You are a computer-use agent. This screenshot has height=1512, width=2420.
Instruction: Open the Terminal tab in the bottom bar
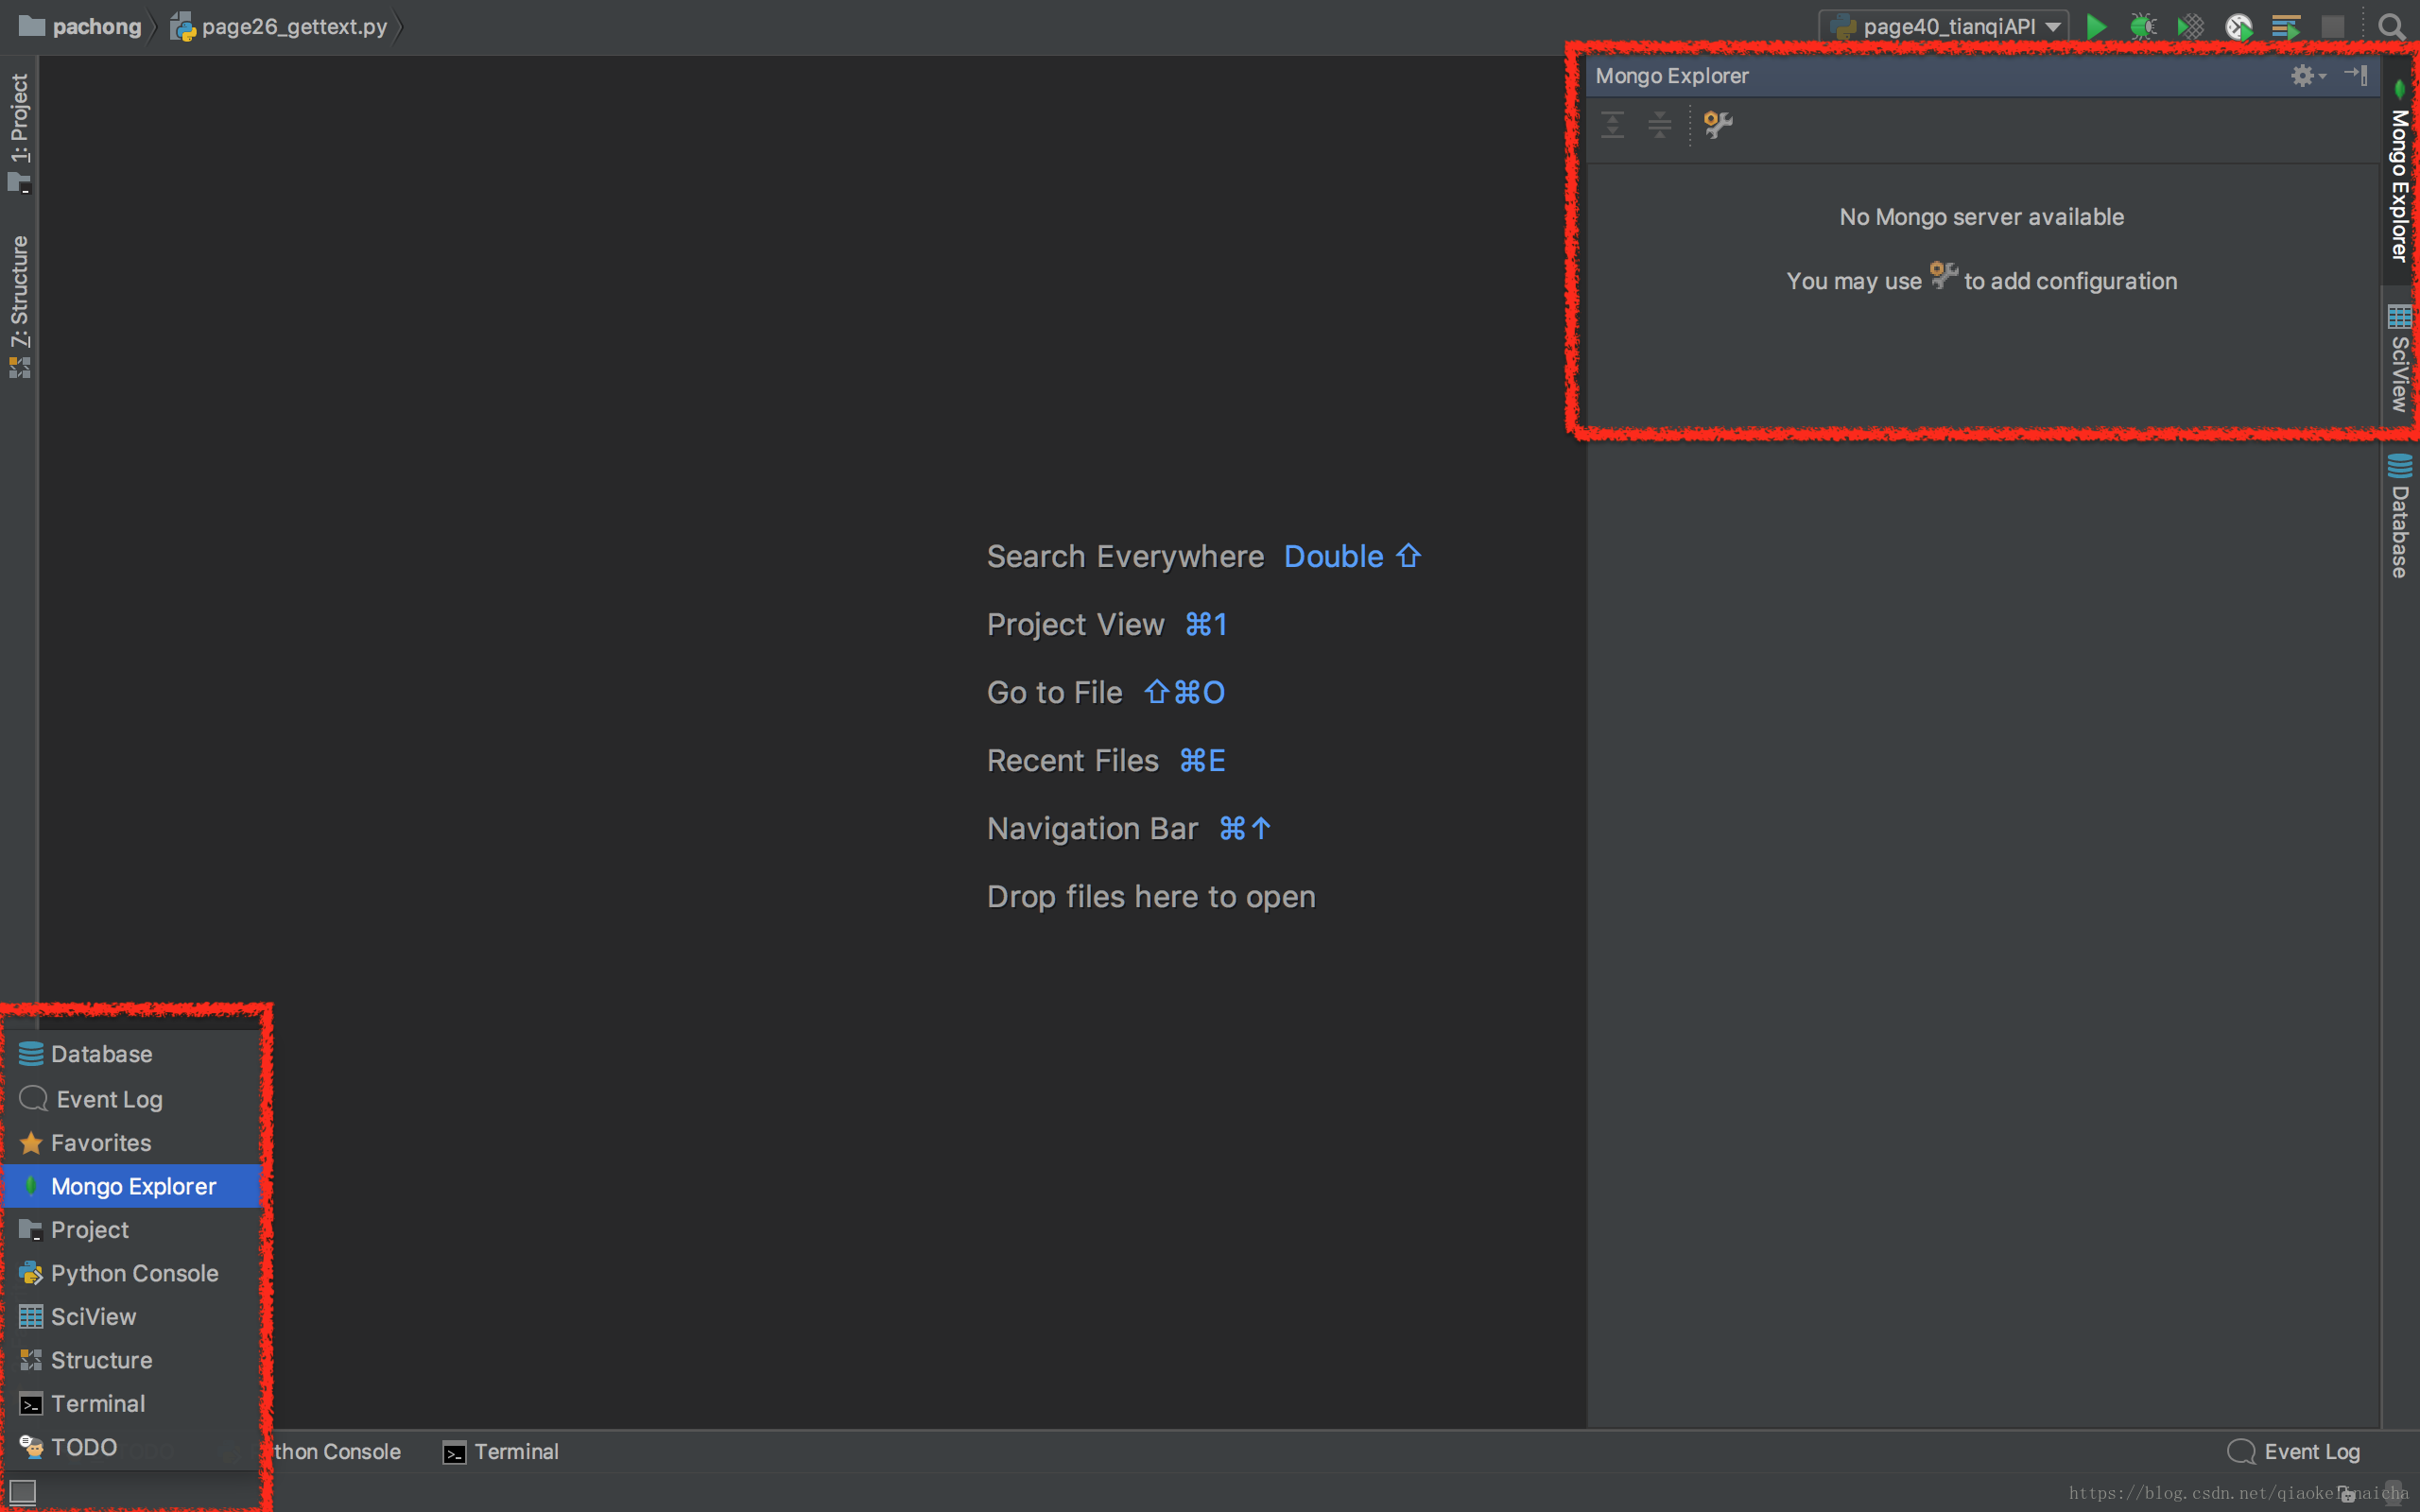point(501,1451)
